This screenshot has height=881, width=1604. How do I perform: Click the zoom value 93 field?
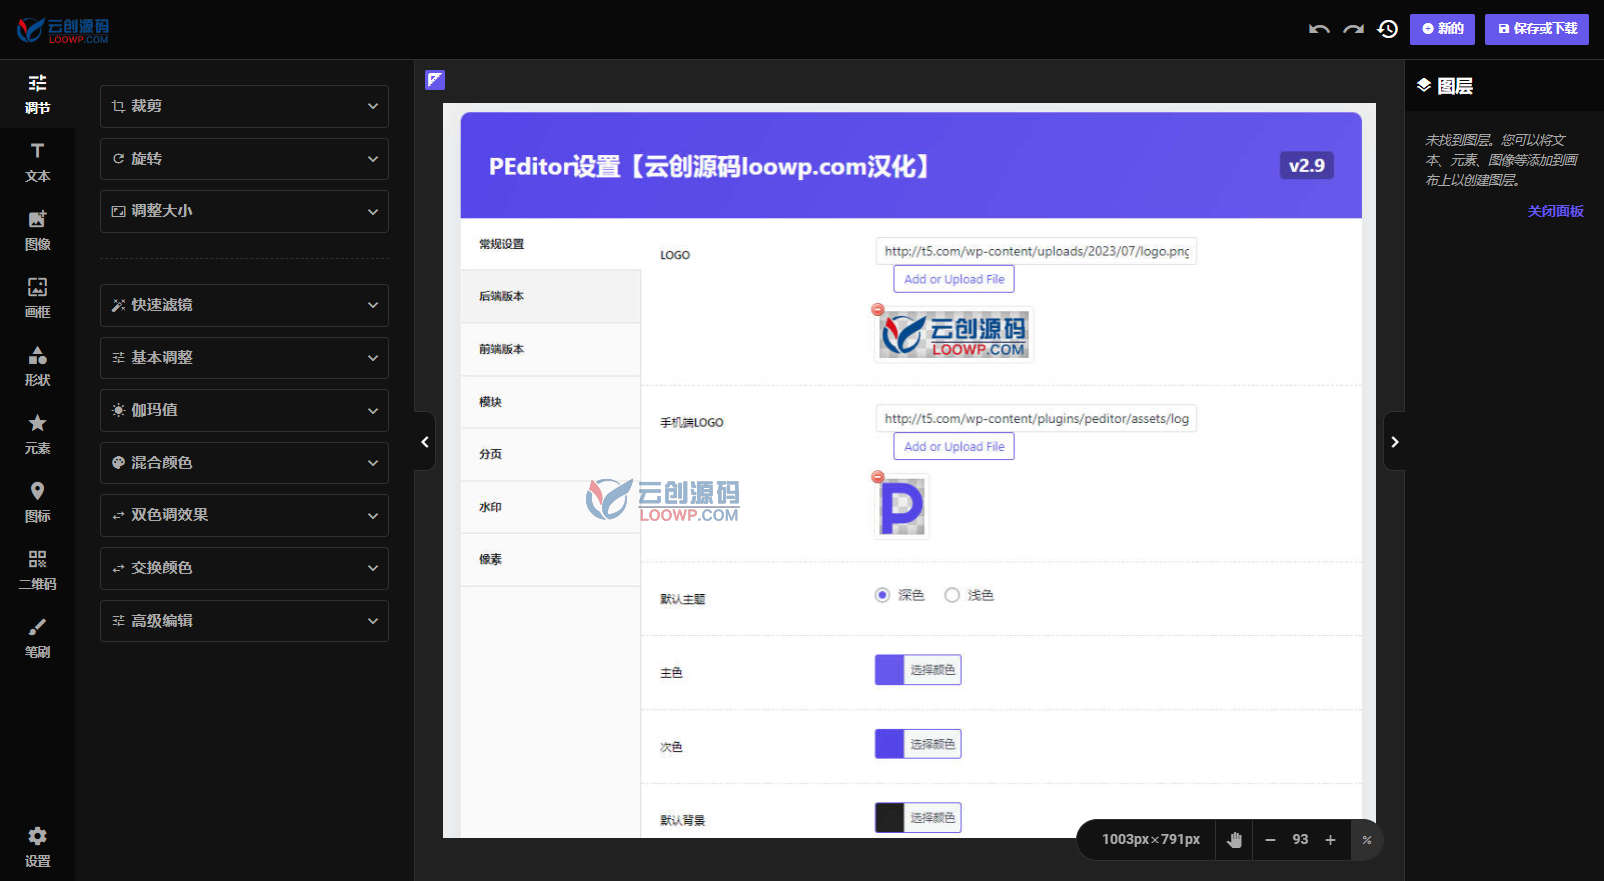[1300, 840]
